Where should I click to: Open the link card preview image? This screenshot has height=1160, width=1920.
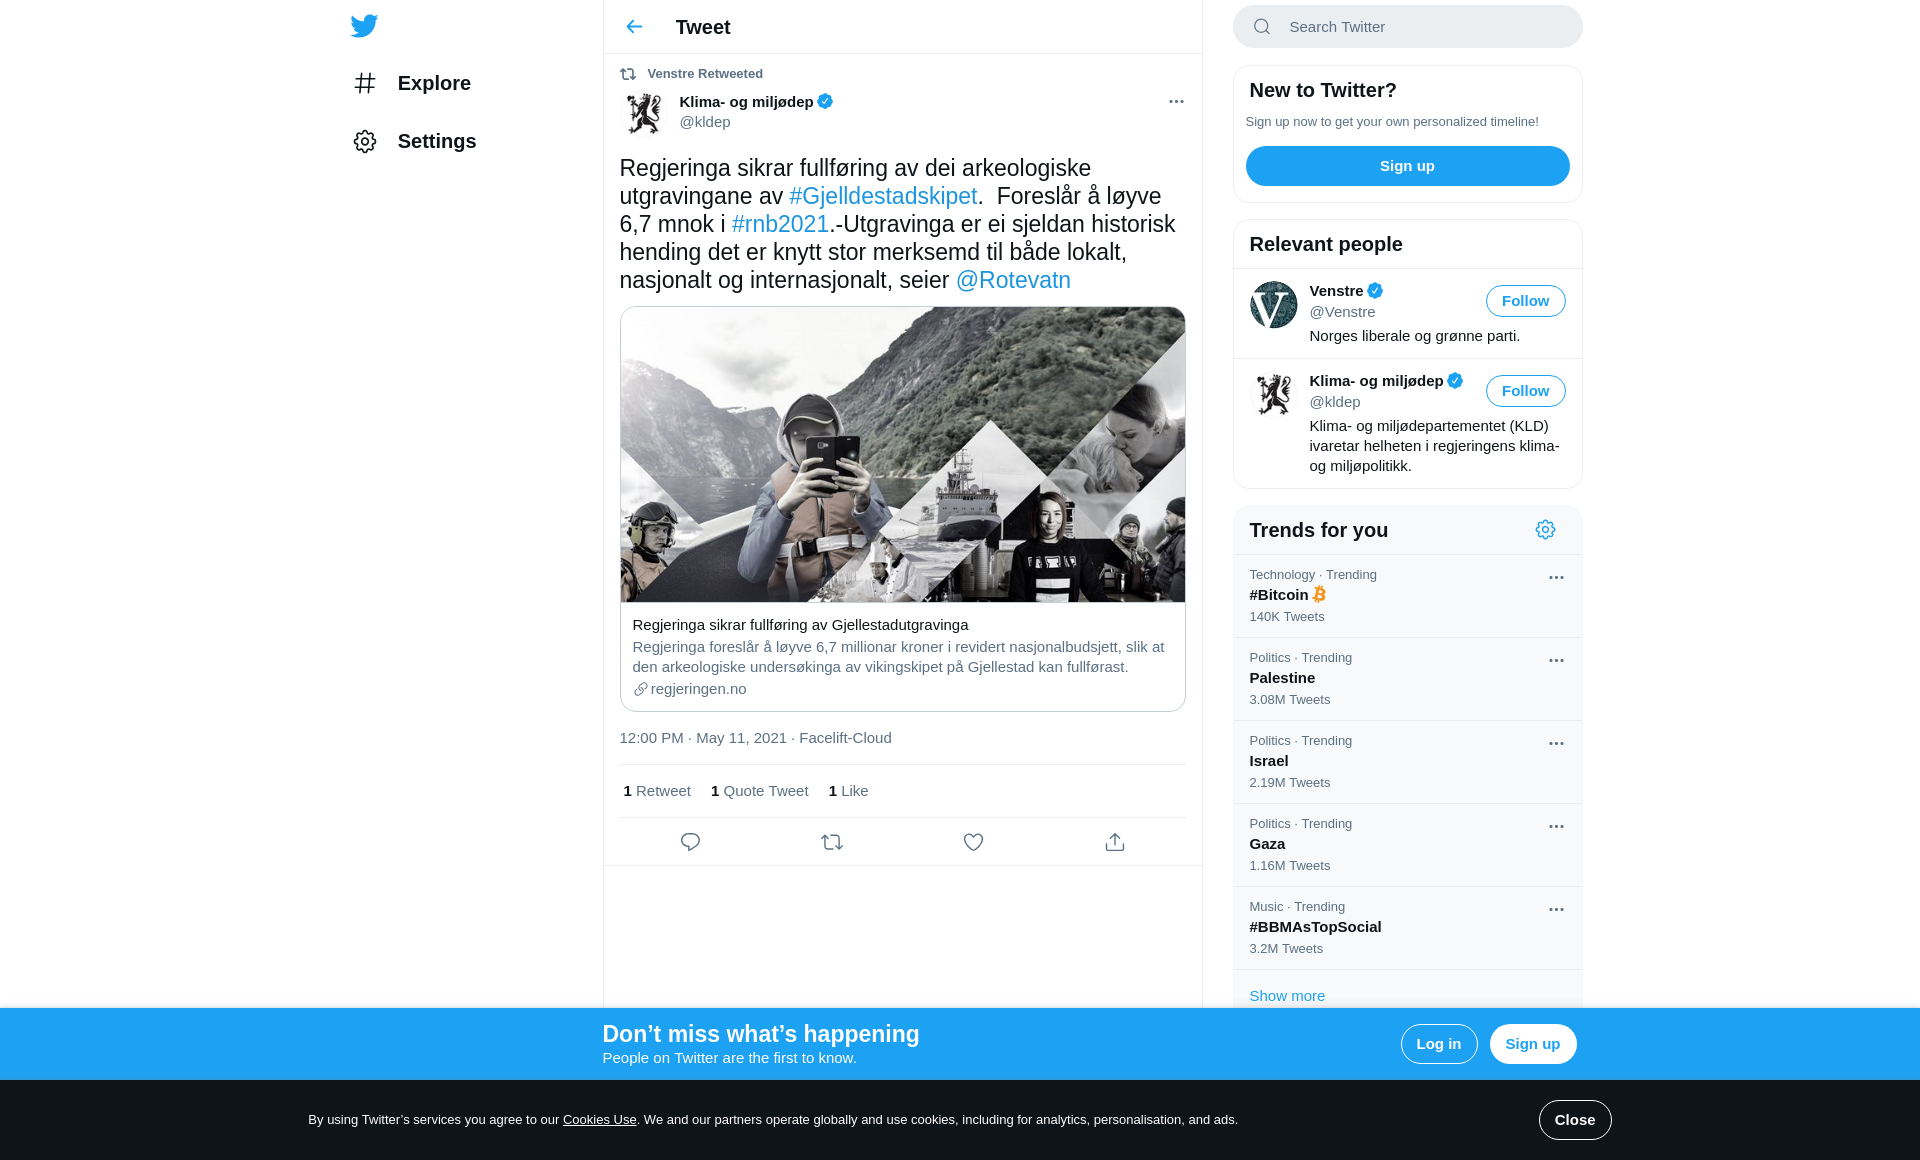tap(902, 455)
